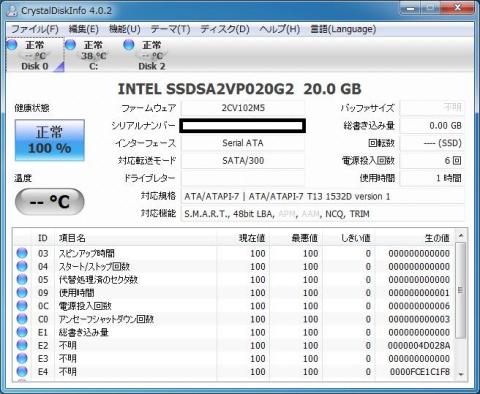Select the スタート/ストップ回数 attribute name
This screenshot has height=394, width=480.
click(x=94, y=266)
